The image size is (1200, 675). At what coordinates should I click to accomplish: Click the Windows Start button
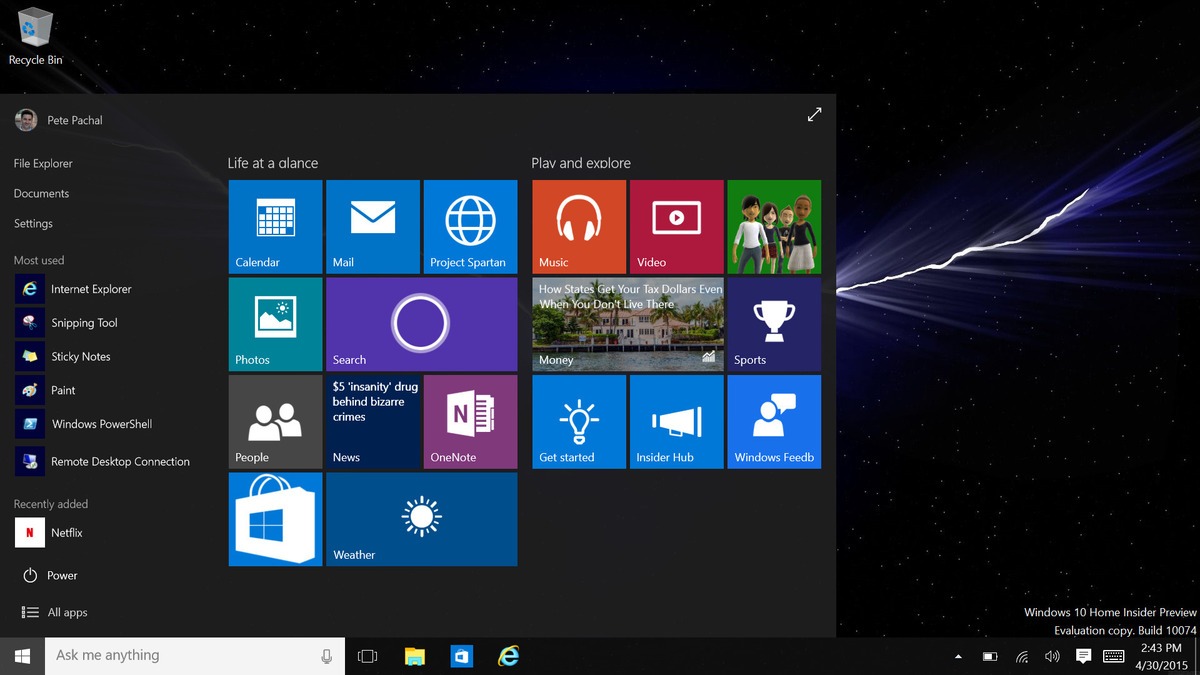(x=22, y=656)
